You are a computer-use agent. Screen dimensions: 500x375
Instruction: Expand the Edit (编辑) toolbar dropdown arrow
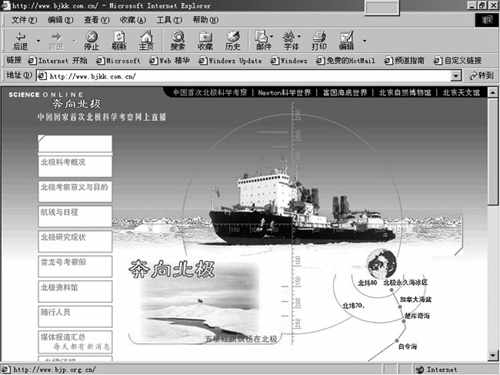pyautogui.click(x=364, y=41)
